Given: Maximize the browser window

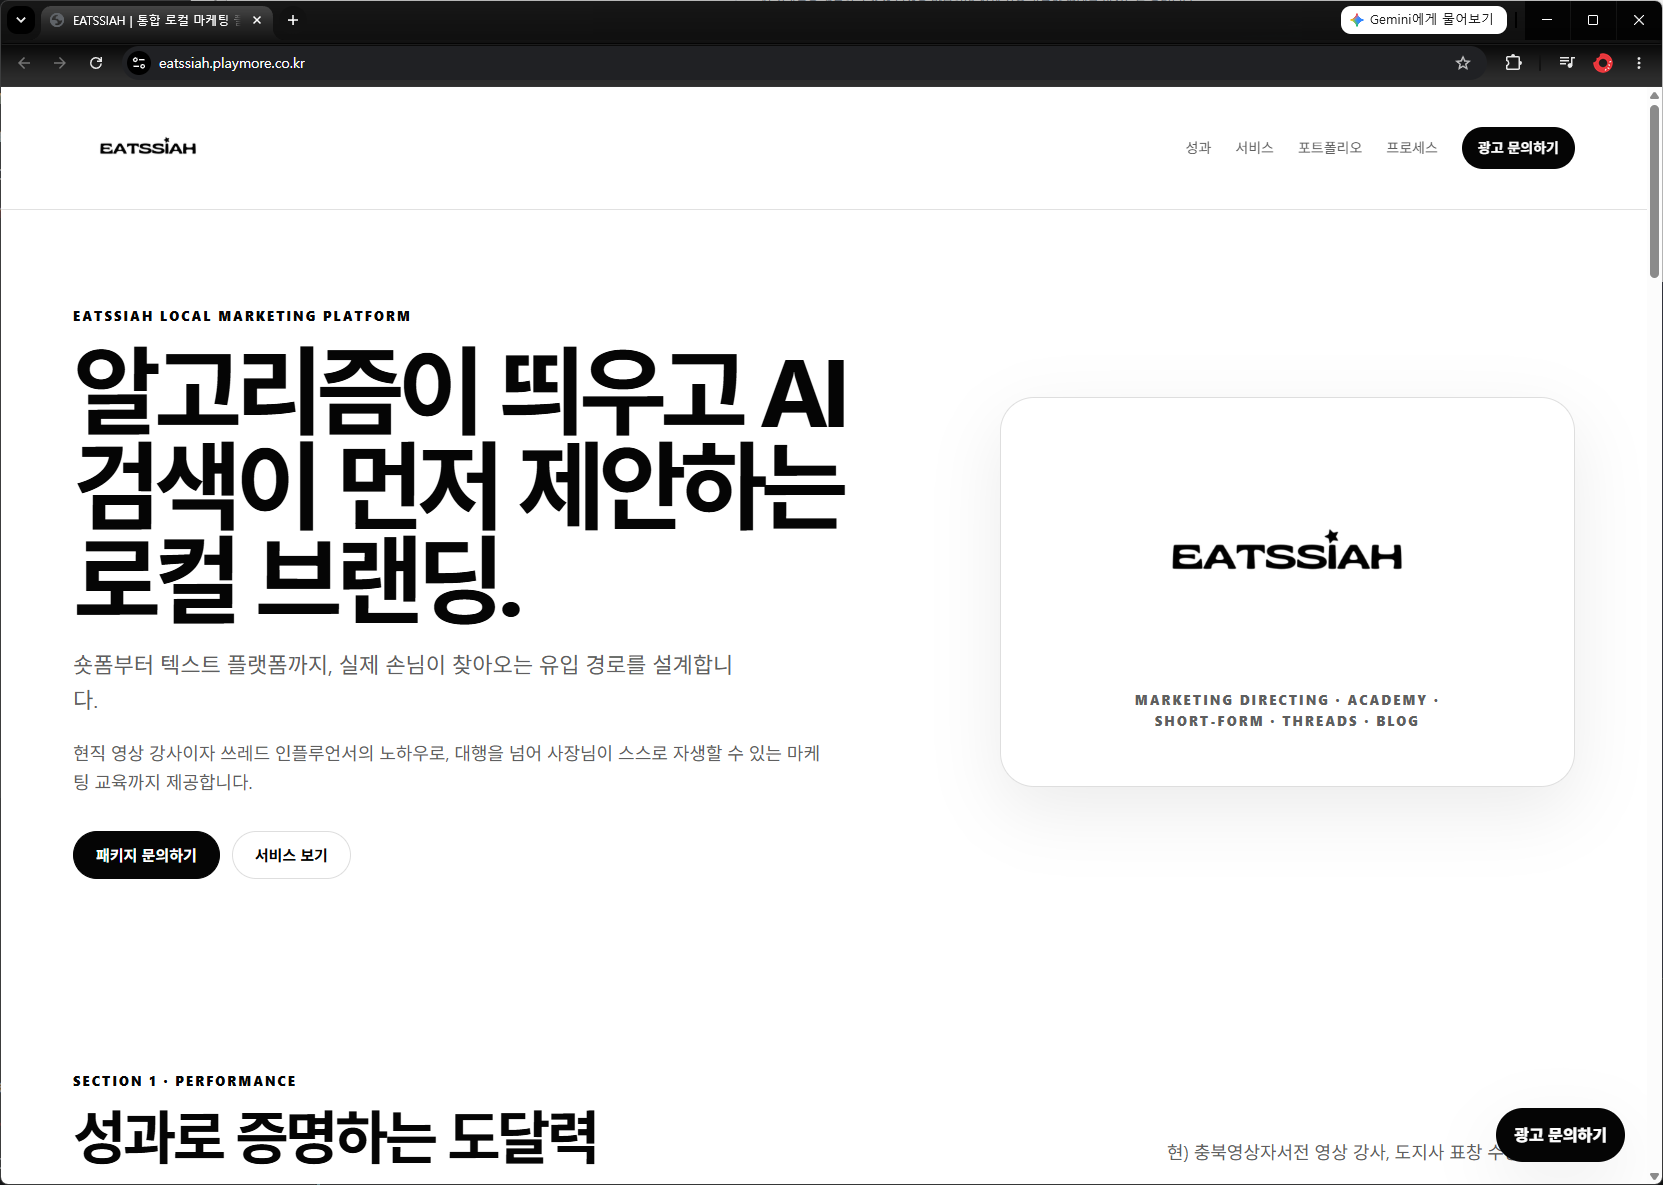Looking at the screenshot, I should [x=1593, y=20].
